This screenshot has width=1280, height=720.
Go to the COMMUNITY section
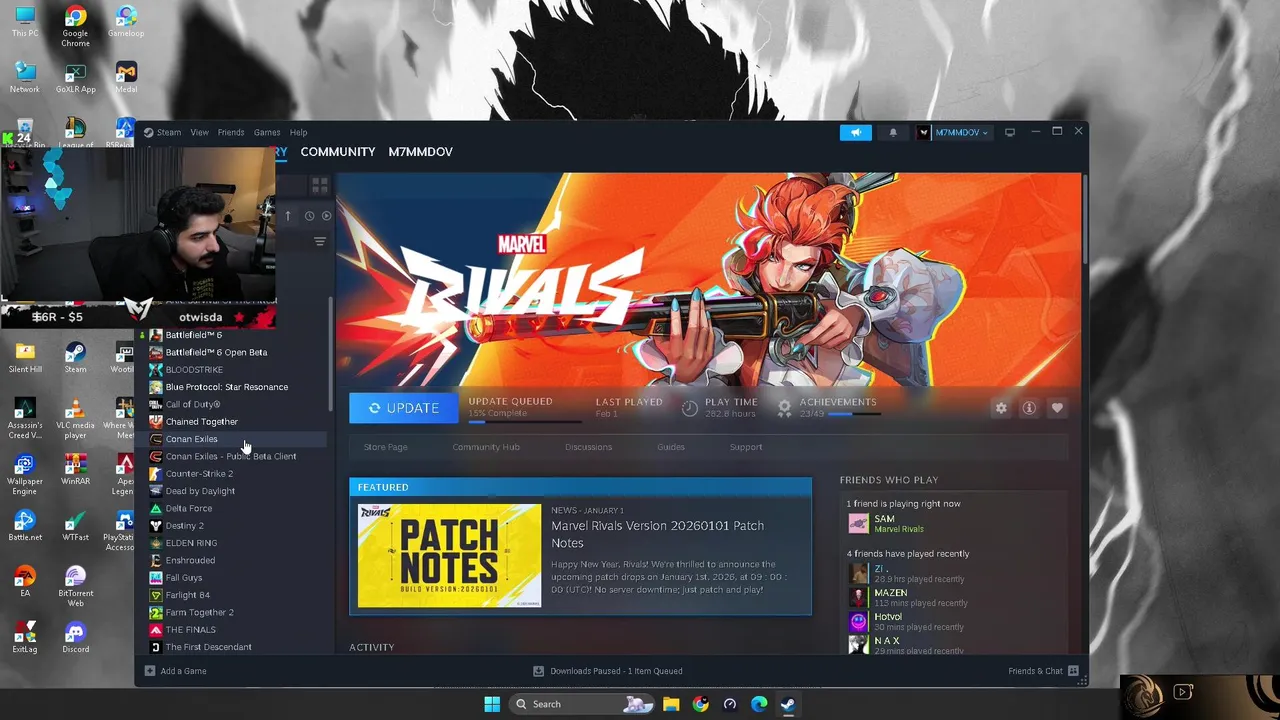coord(338,152)
